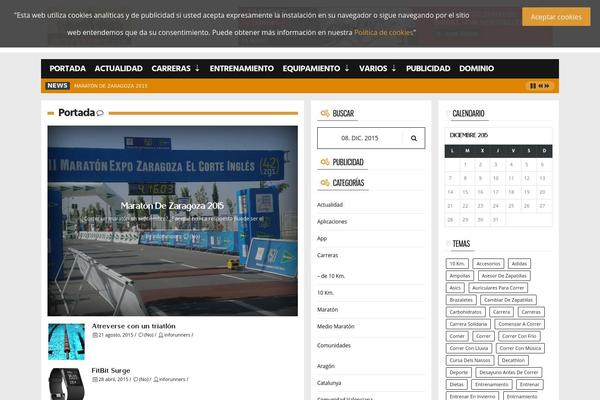
Task: Open the FitBit Surge article title
Action: pos(111,371)
